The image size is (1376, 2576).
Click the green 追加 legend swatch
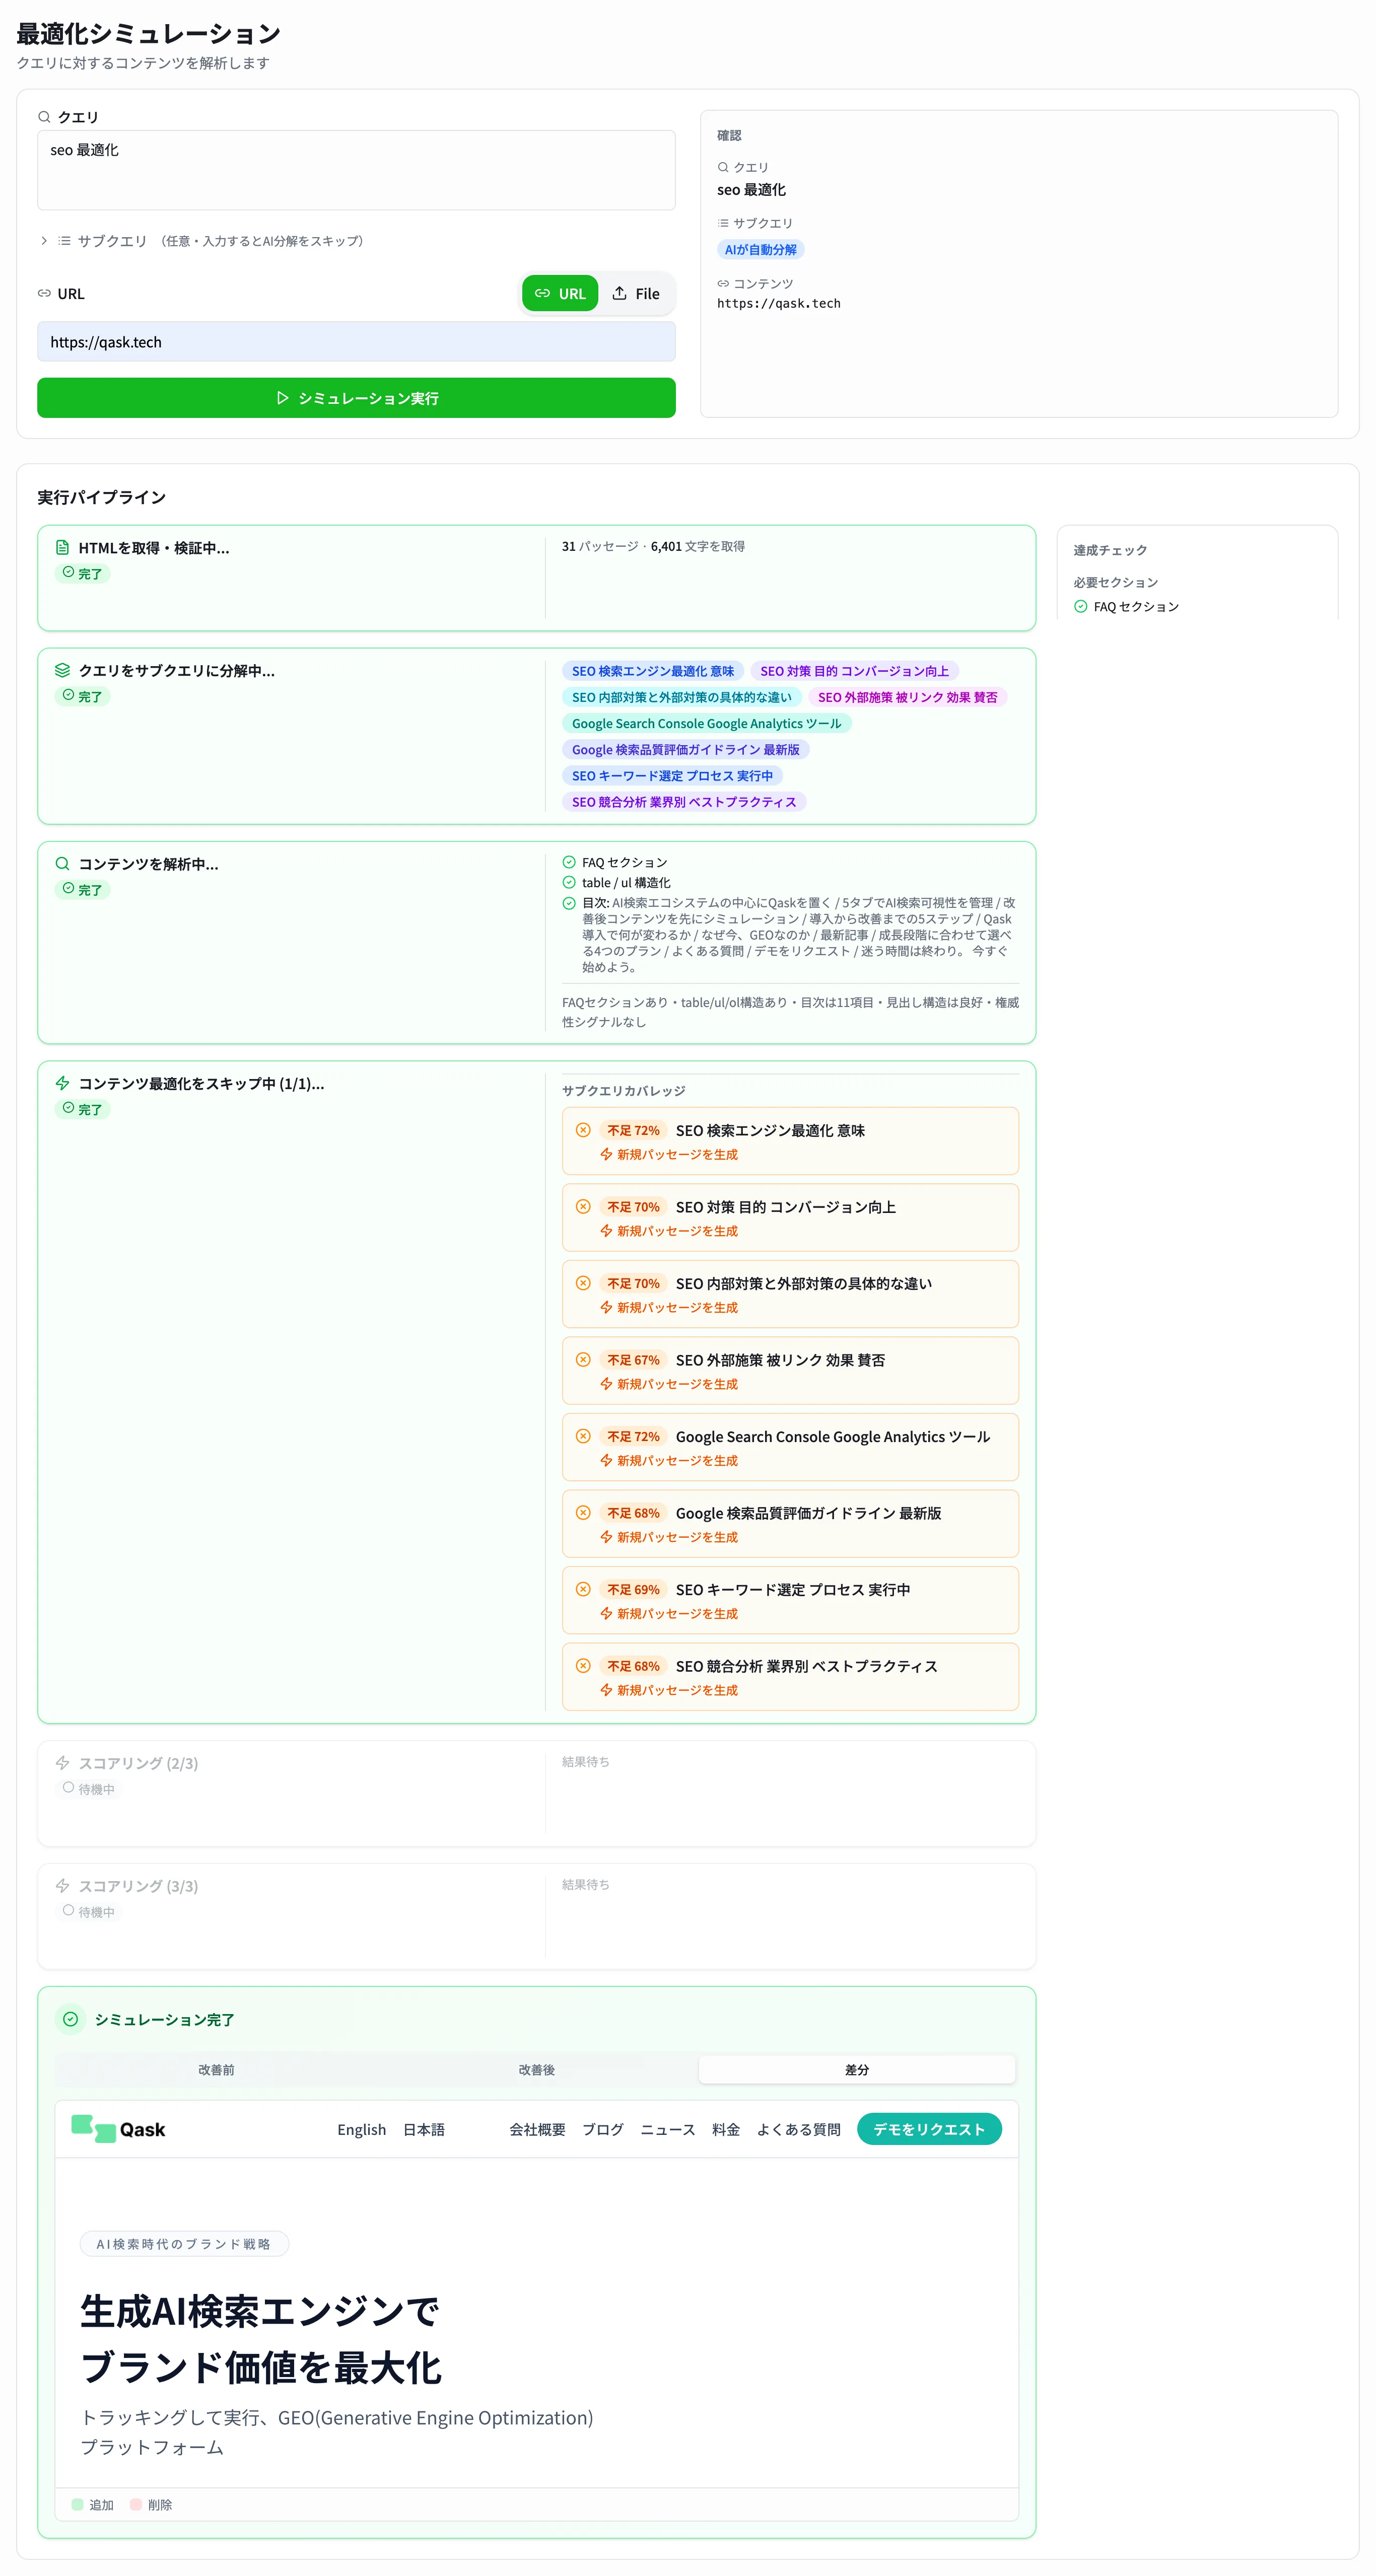click(x=77, y=2505)
